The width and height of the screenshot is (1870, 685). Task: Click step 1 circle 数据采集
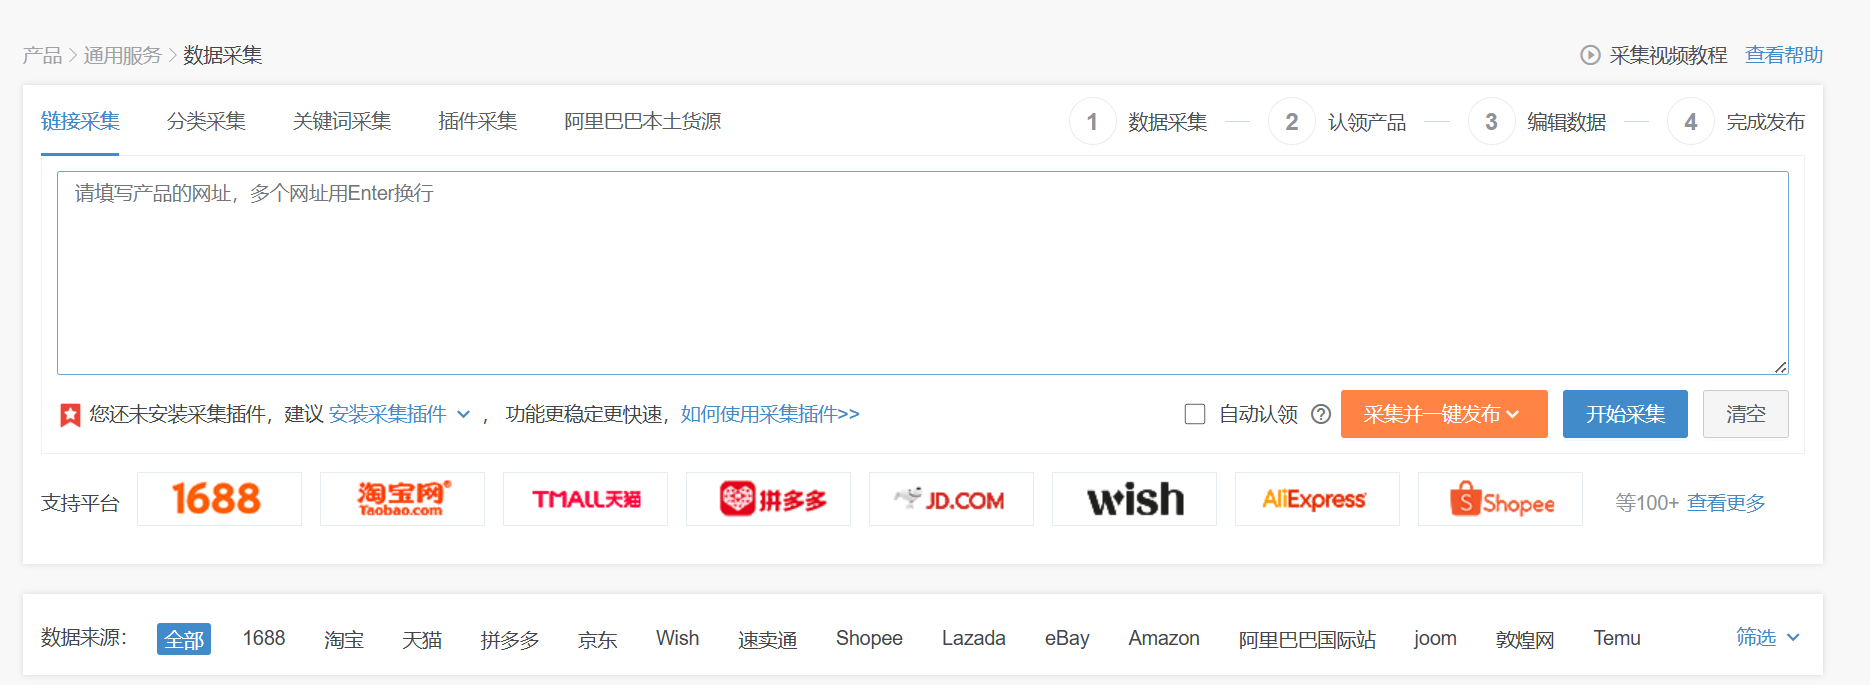pos(1093,121)
